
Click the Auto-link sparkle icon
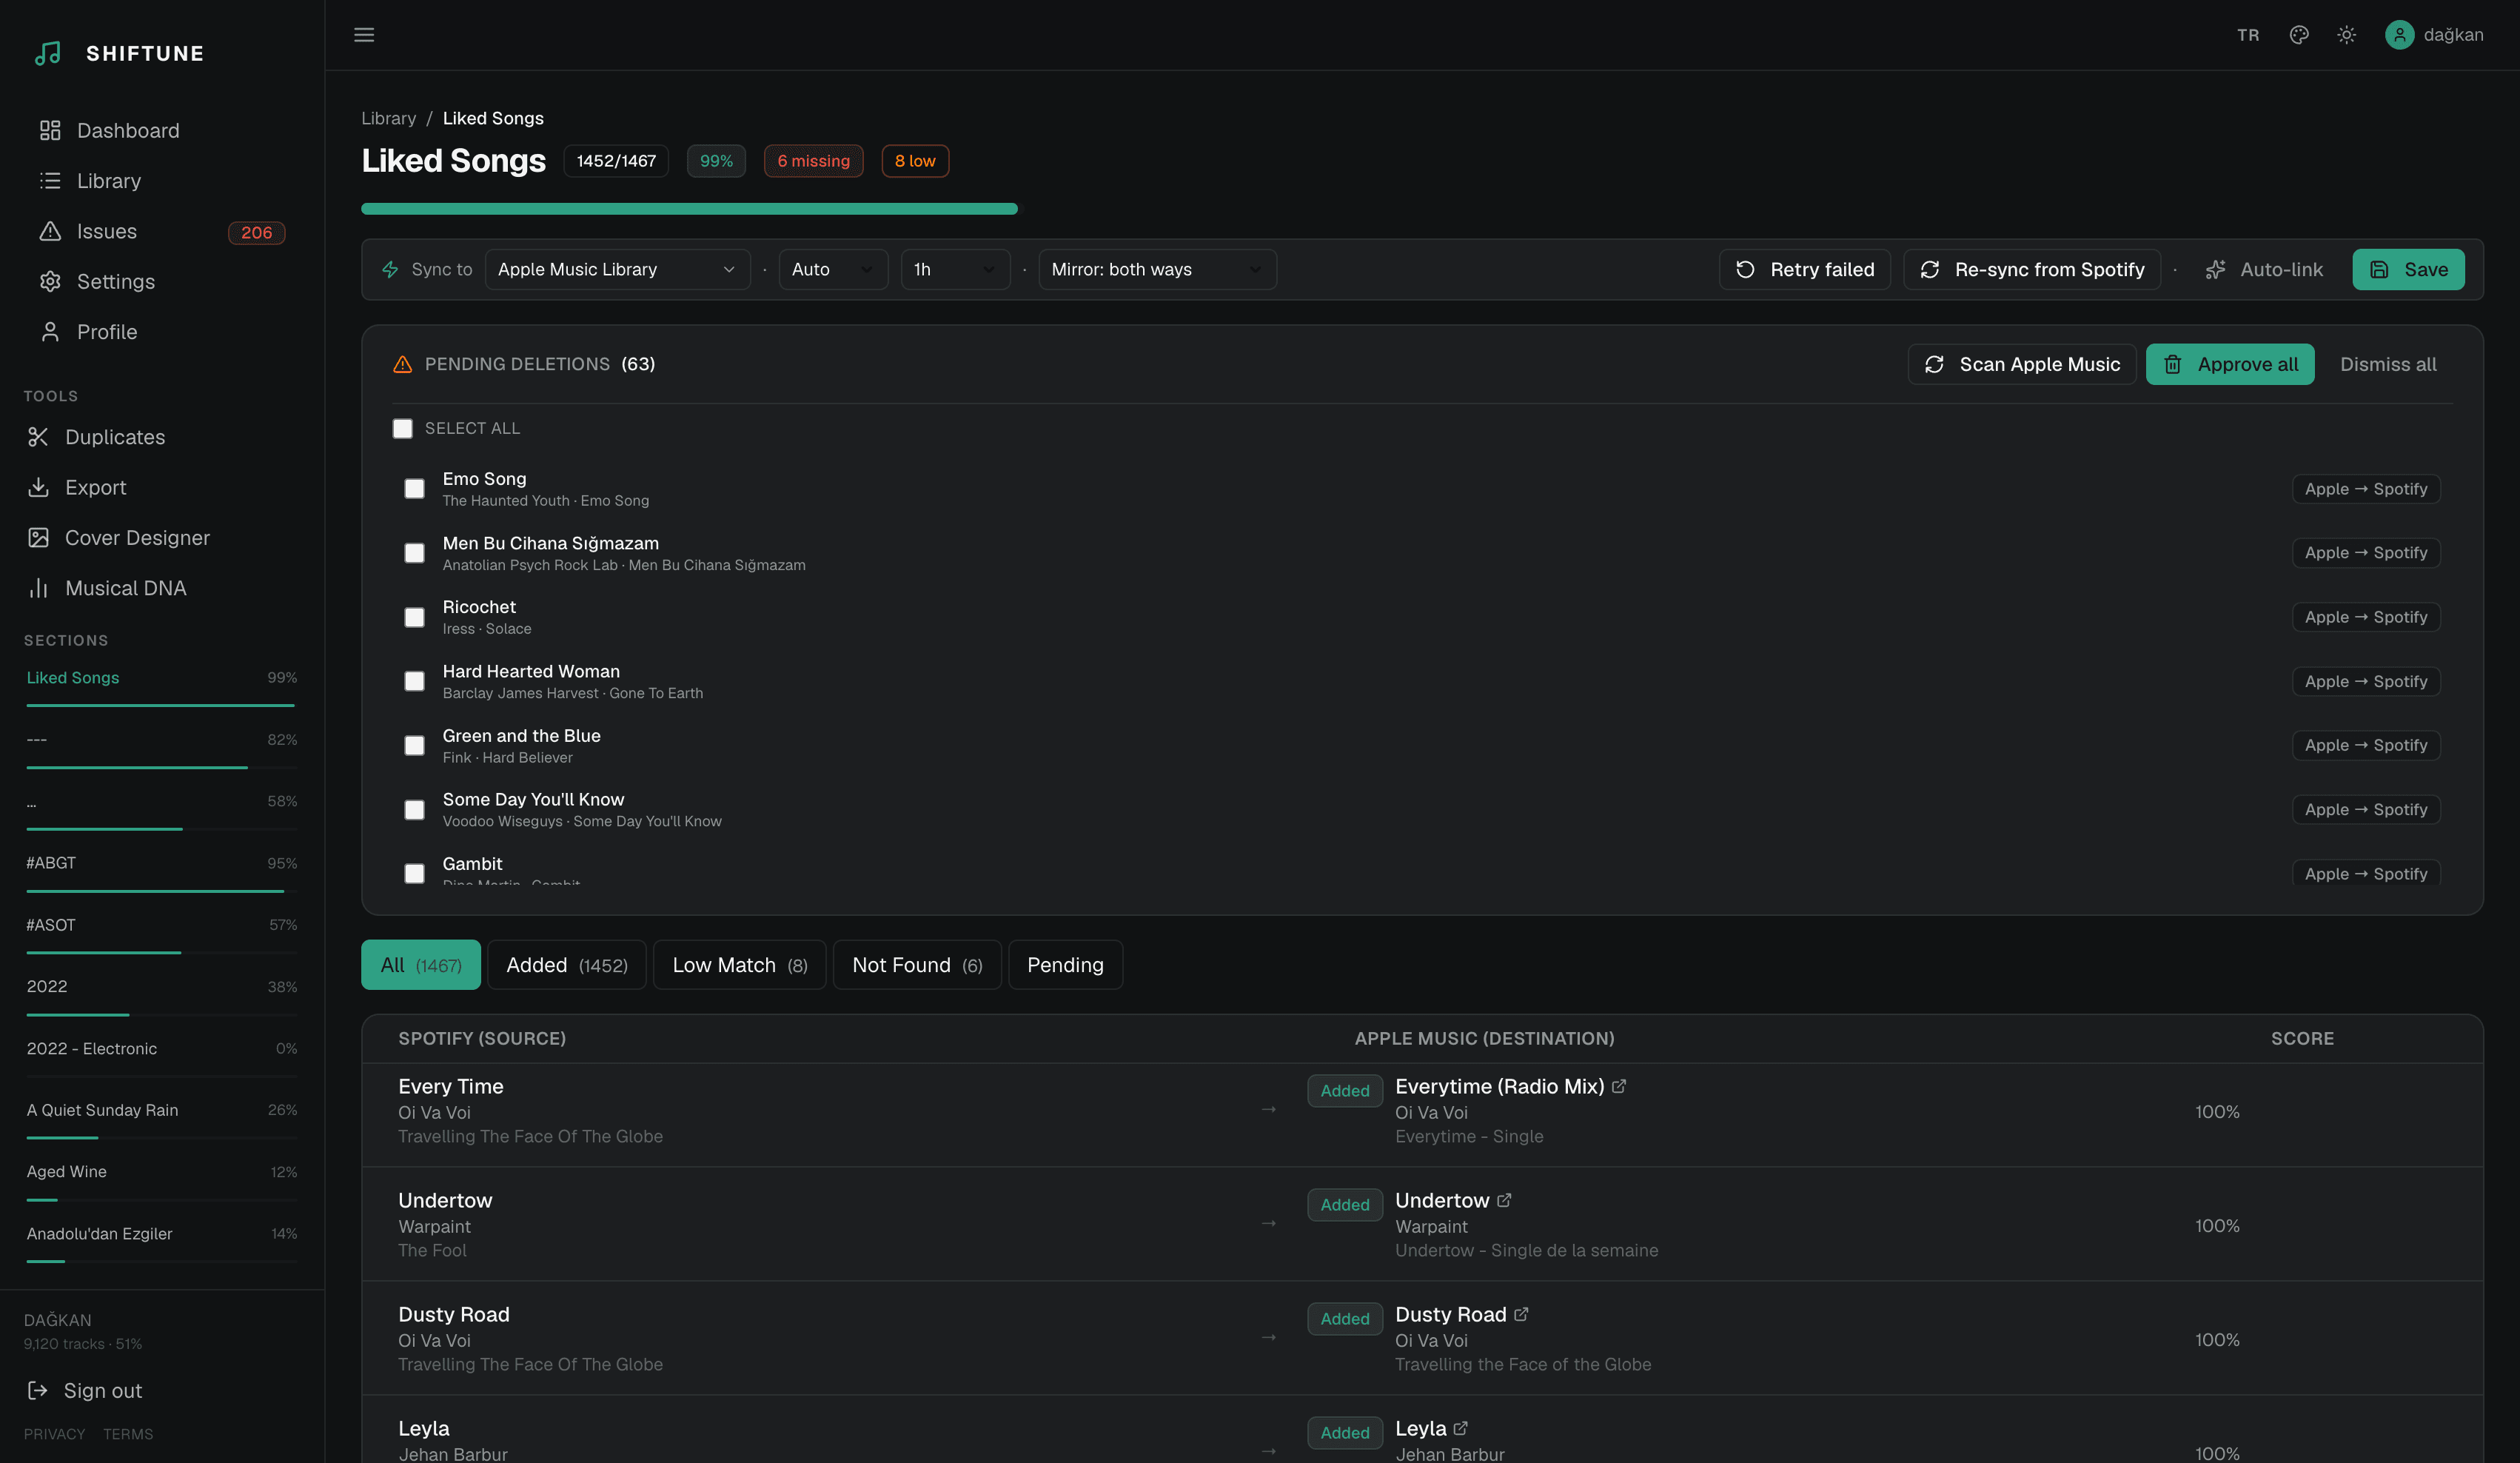tap(2216, 269)
